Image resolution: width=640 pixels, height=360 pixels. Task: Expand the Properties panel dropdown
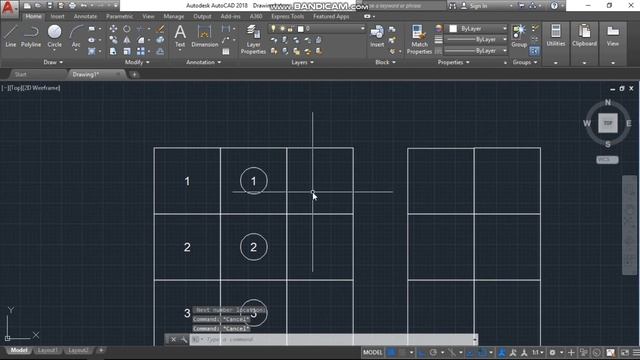coord(453,62)
